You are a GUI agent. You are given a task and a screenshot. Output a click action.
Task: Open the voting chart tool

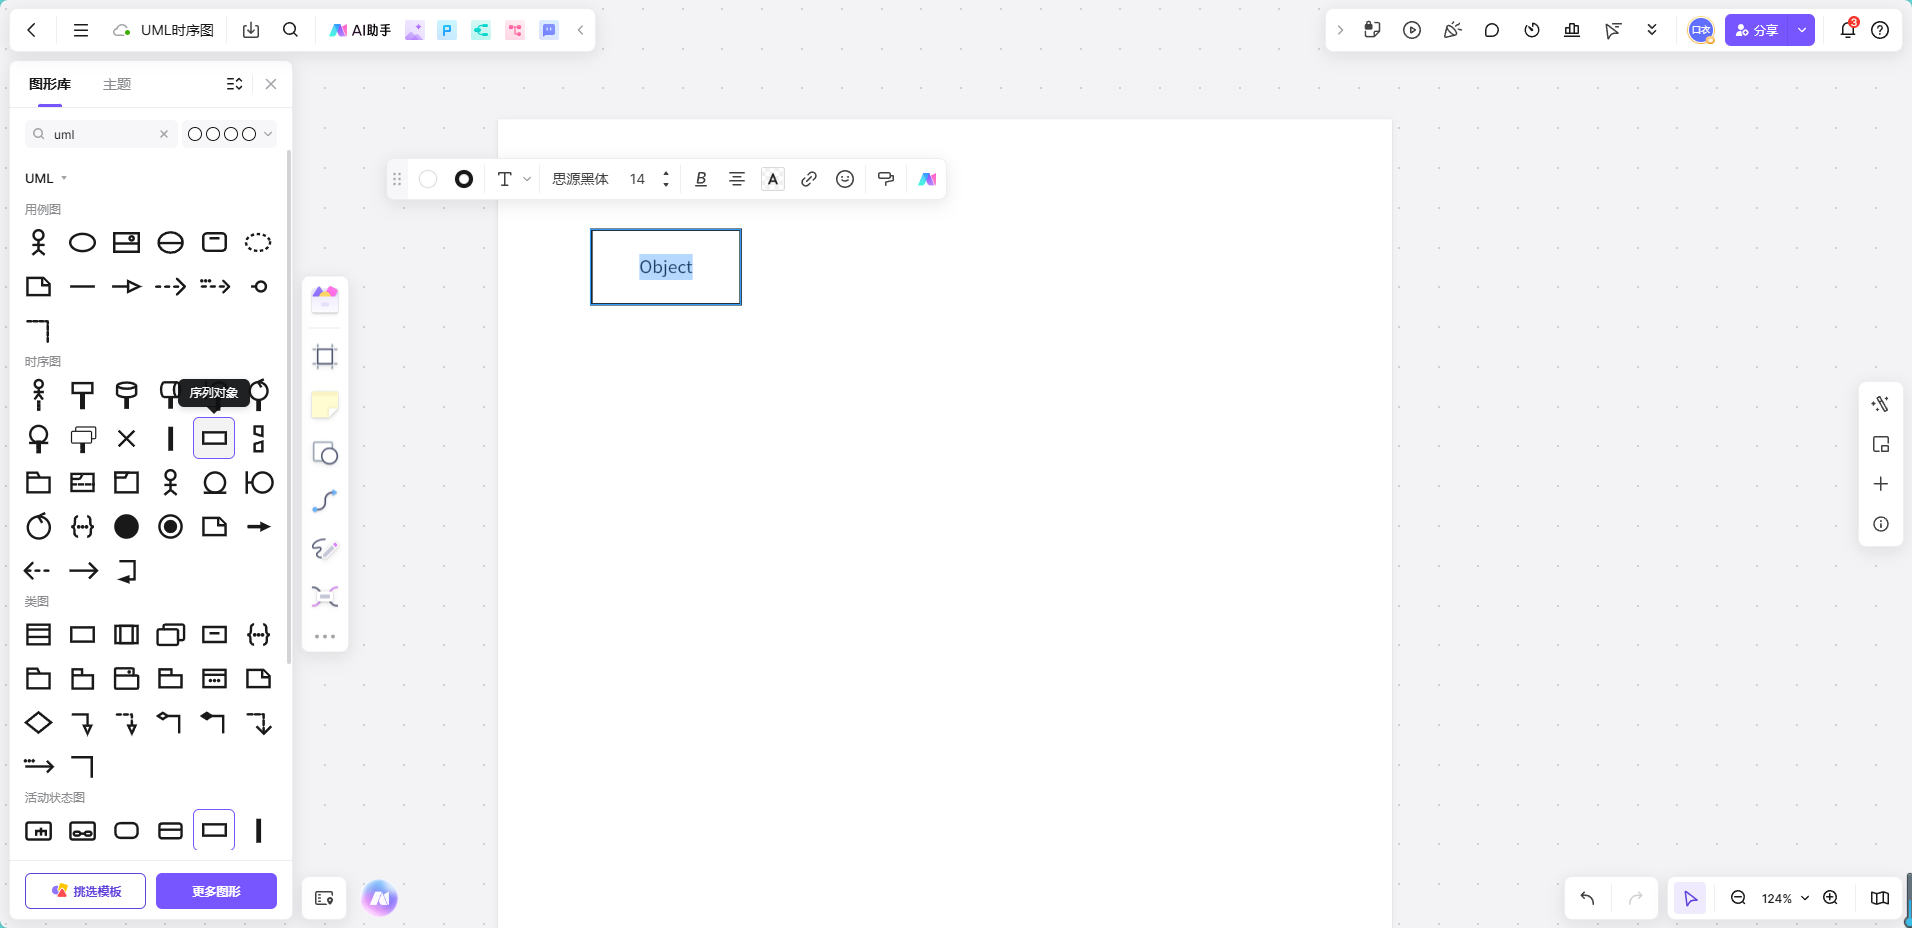1572,30
